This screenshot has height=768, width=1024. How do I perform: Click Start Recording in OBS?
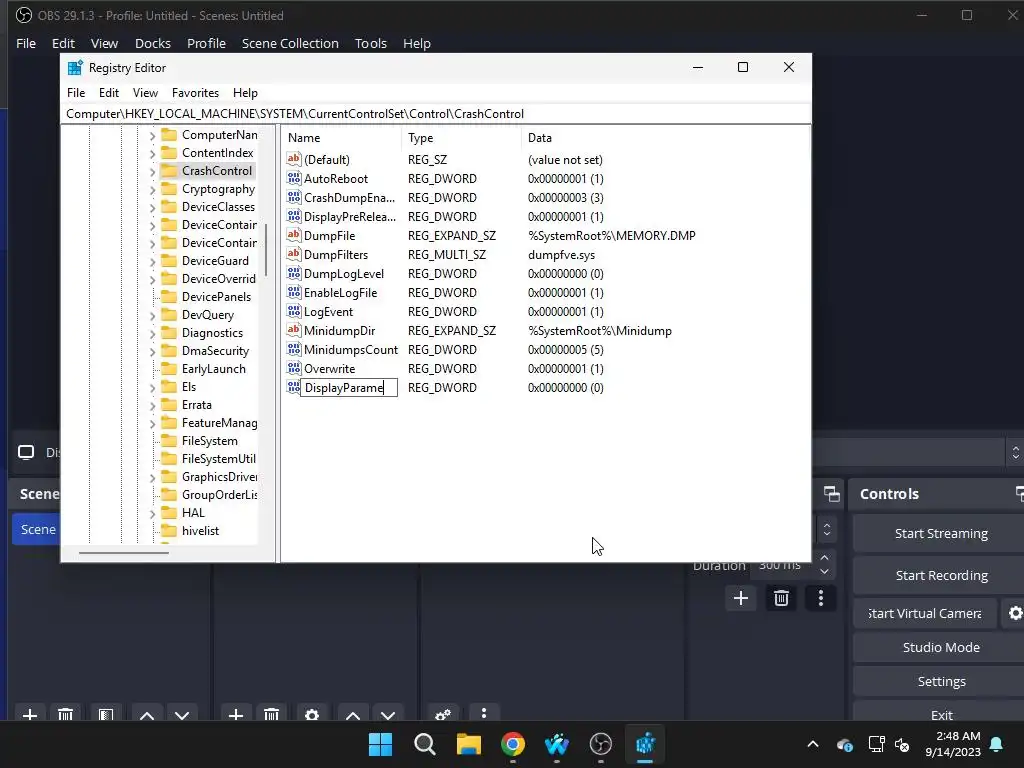click(x=941, y=575)
